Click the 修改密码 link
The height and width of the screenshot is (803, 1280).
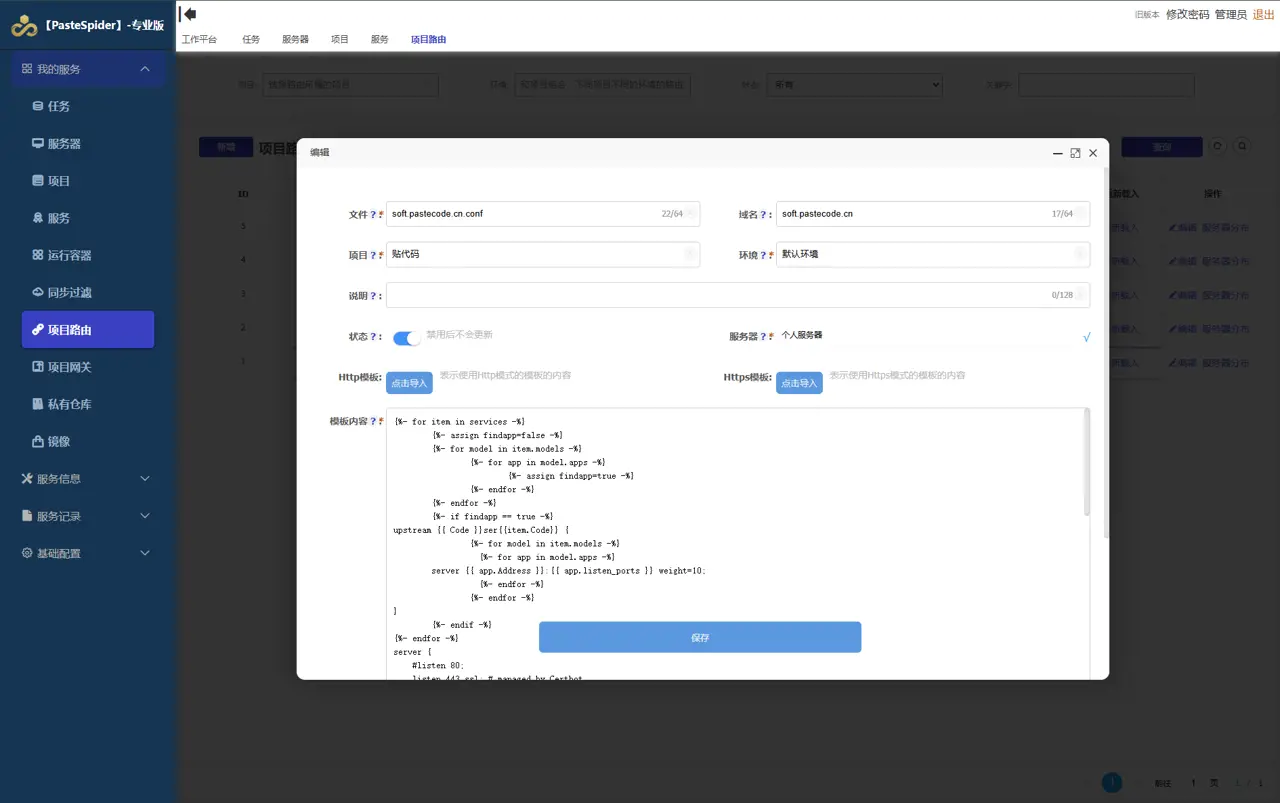click(1187, 15)
